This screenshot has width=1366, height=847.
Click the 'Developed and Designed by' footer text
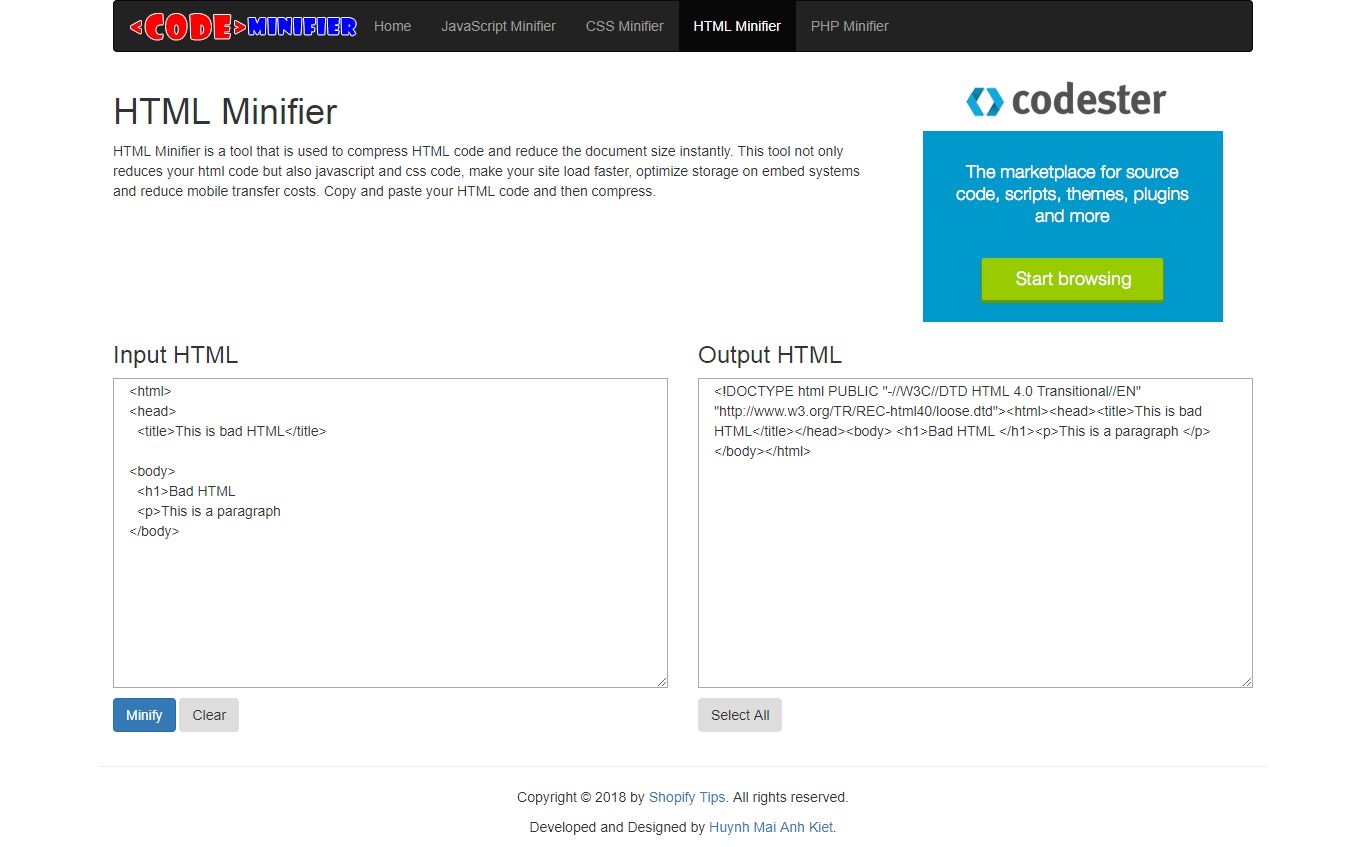pos(617,827)
